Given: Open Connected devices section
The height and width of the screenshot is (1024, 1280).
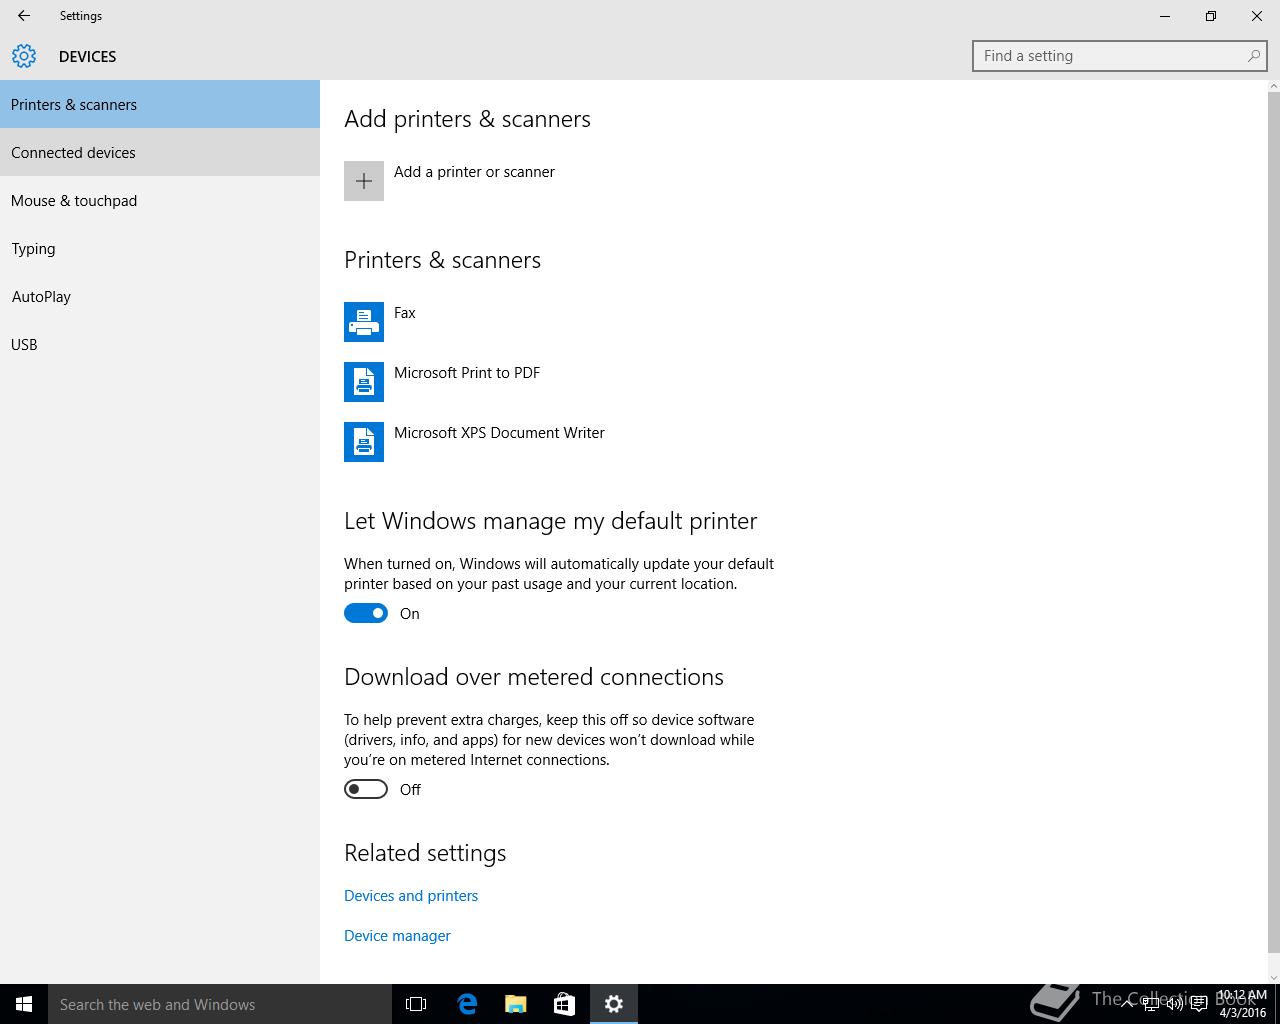Looking at the screenshot, I should 160,152.
